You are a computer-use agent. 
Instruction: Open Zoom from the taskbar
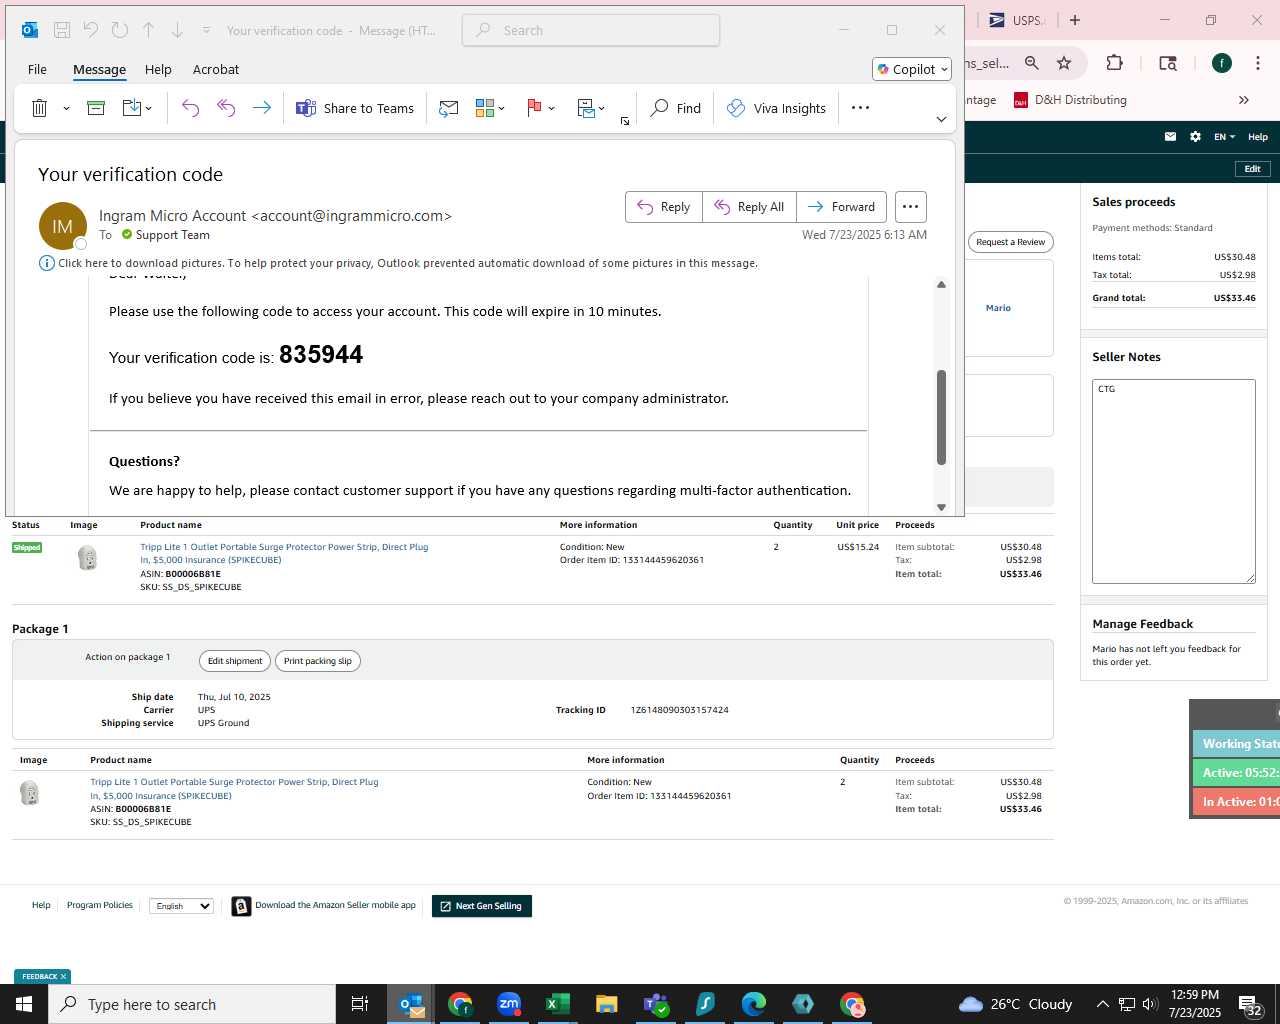(509, 1004)
